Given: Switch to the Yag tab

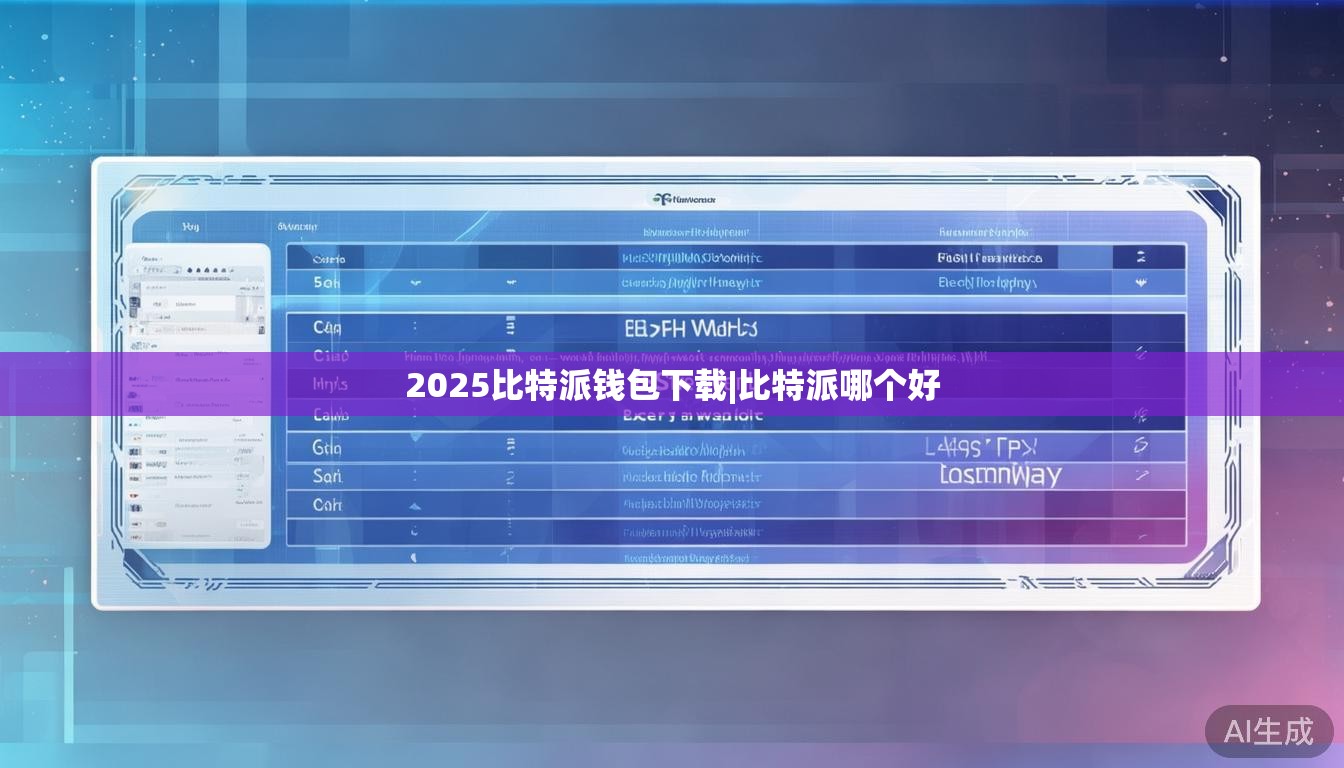Looking at the screenshot, I should [x=190, y=226].
